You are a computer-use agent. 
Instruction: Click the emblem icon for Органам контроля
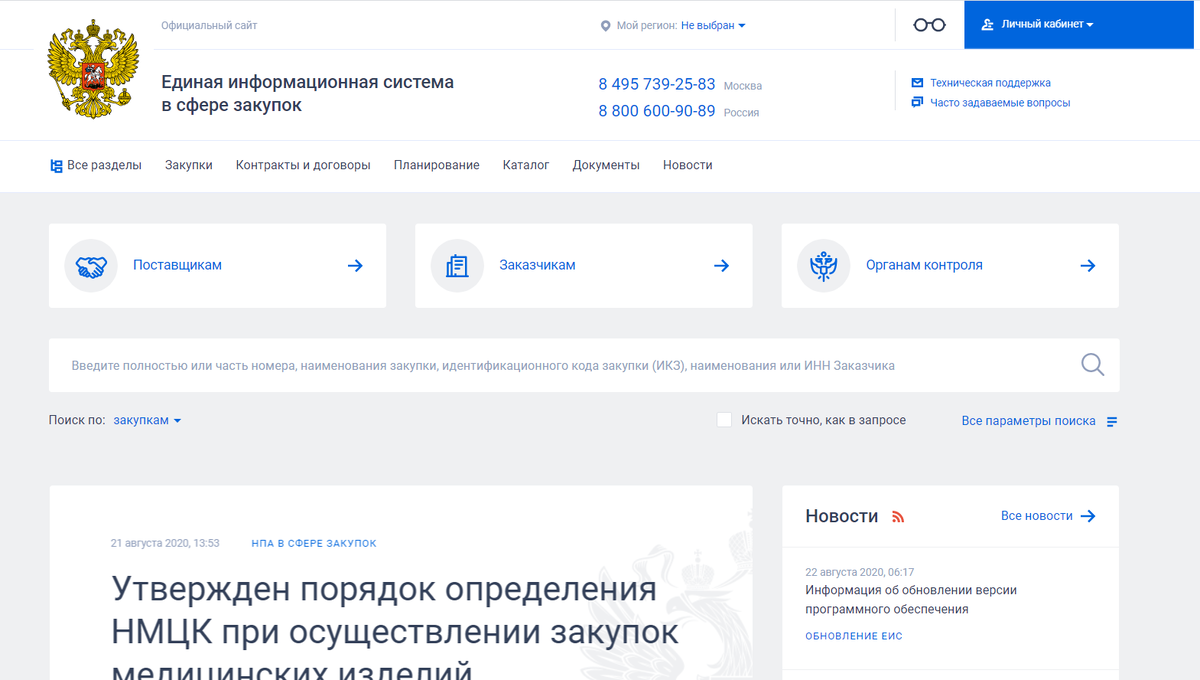(x=823, y=266)
